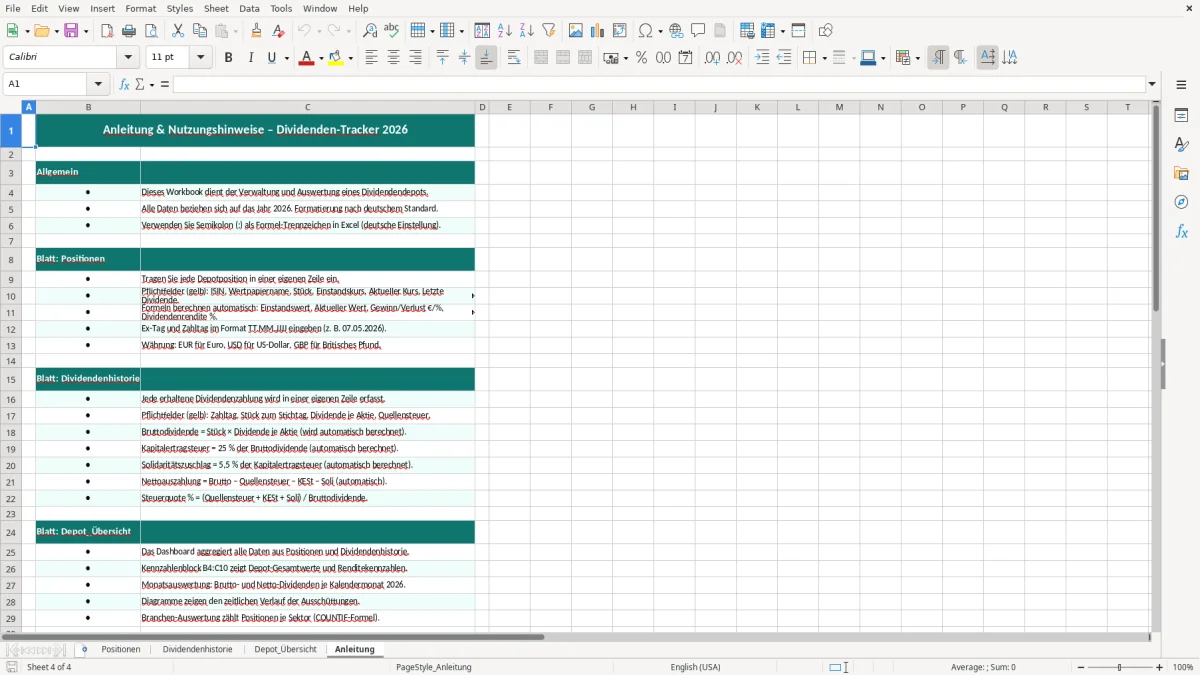Insert an image via the toolbar icon

pos(576,31)
